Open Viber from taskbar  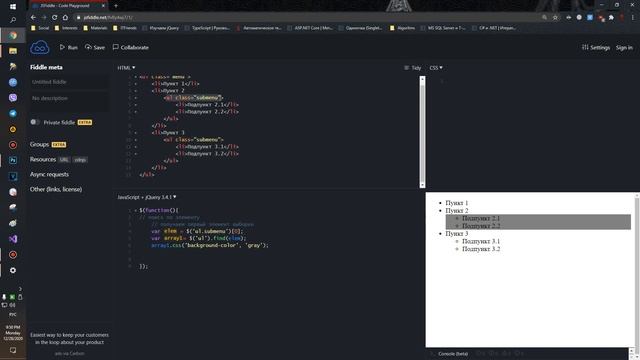pyautogui.click(x=13, y=98)
